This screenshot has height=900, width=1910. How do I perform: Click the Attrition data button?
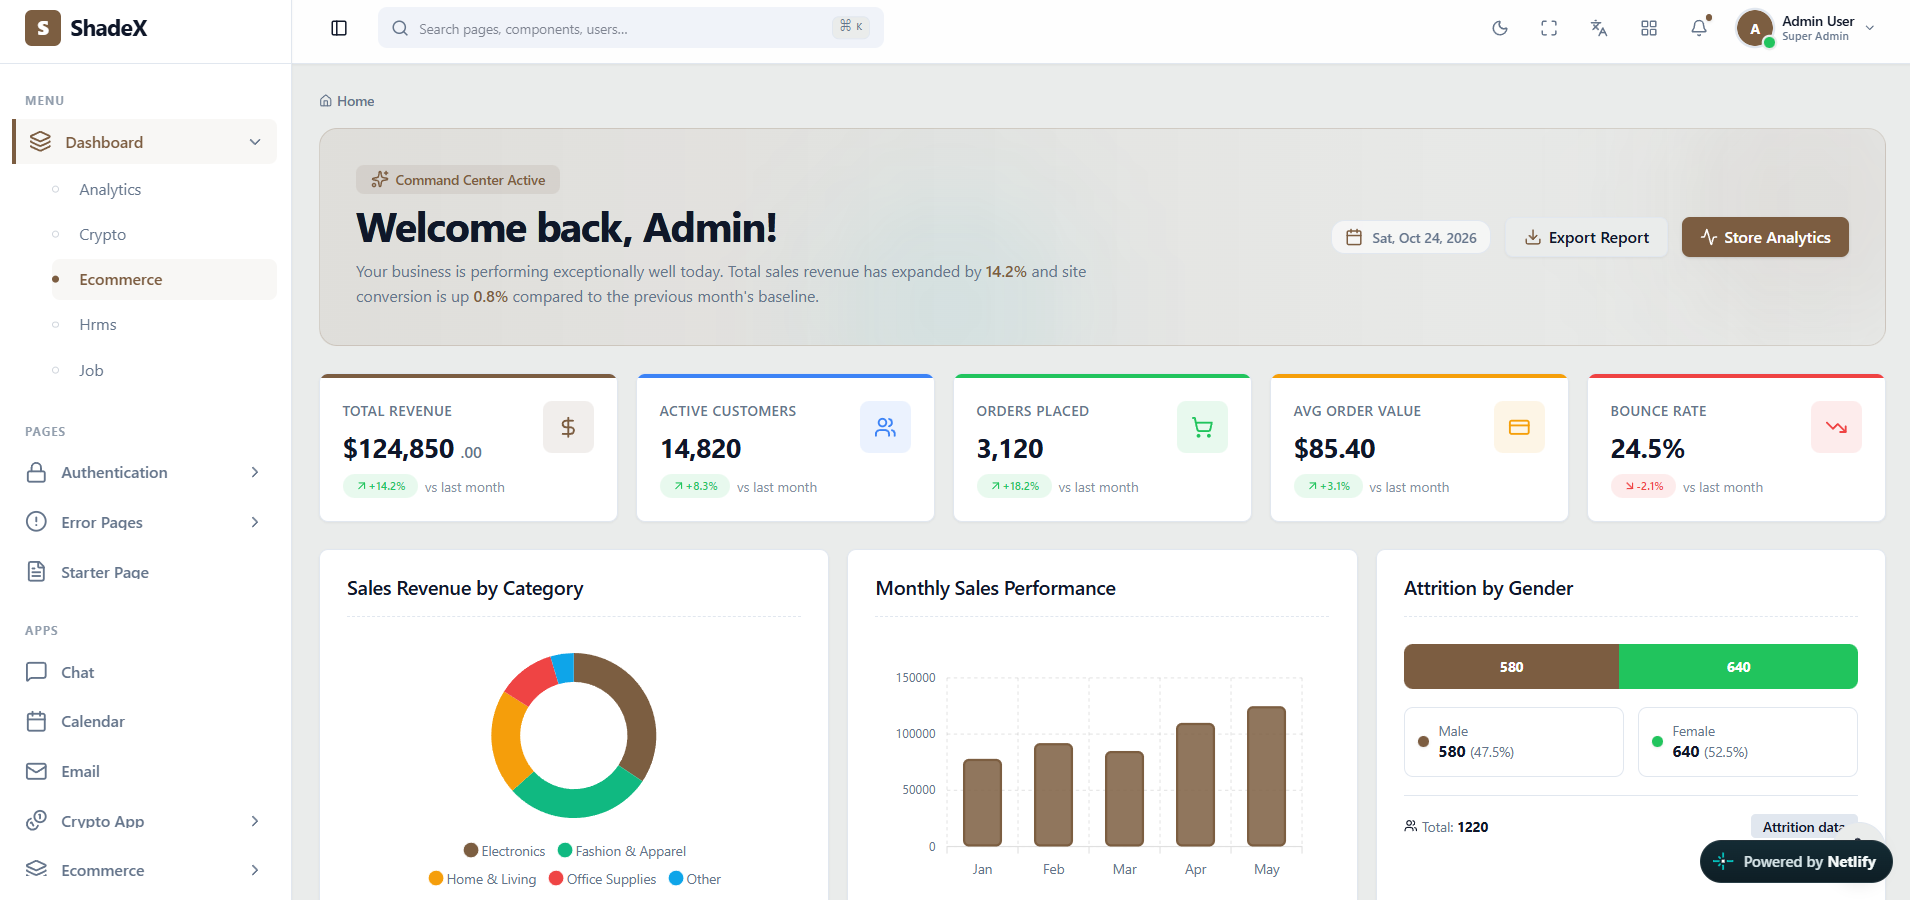(1803, 827)
